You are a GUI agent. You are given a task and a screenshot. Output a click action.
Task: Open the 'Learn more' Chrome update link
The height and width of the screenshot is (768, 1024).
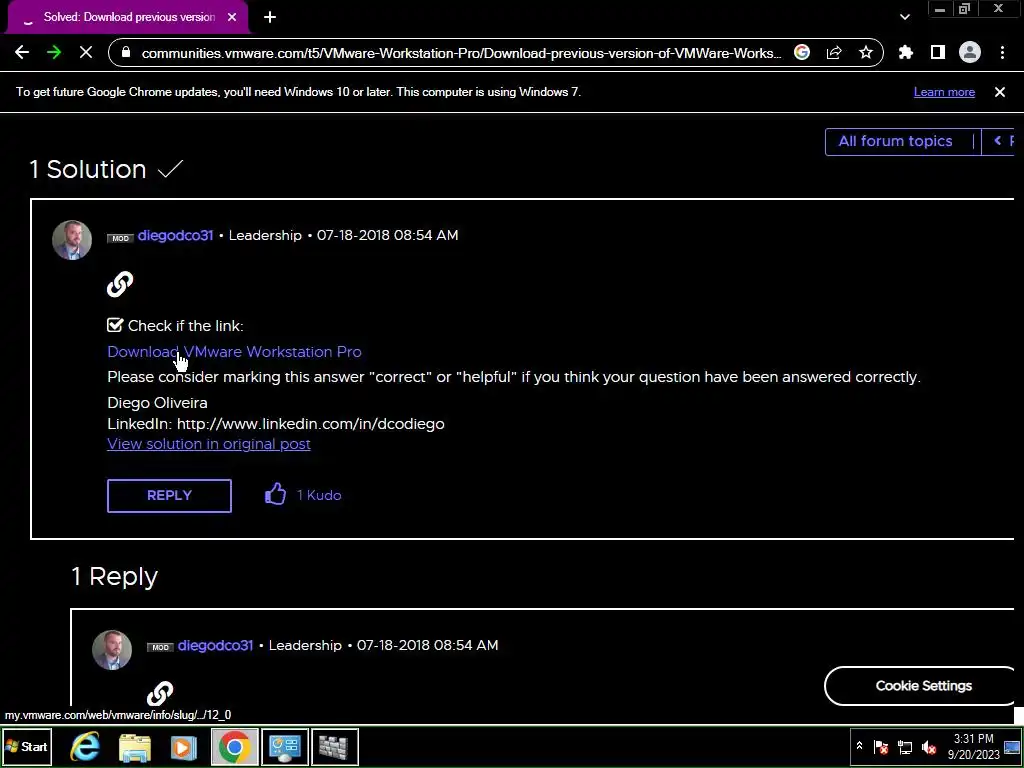click(944, 92)
